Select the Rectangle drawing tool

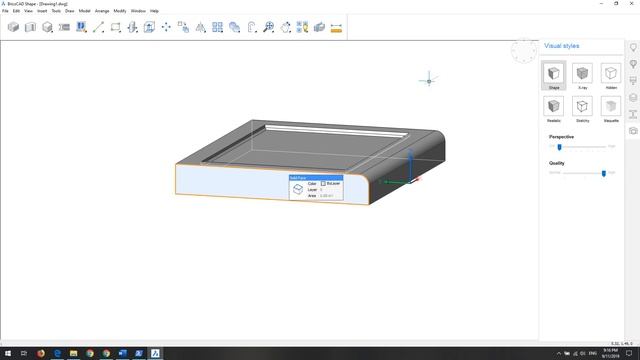(116, 27)
